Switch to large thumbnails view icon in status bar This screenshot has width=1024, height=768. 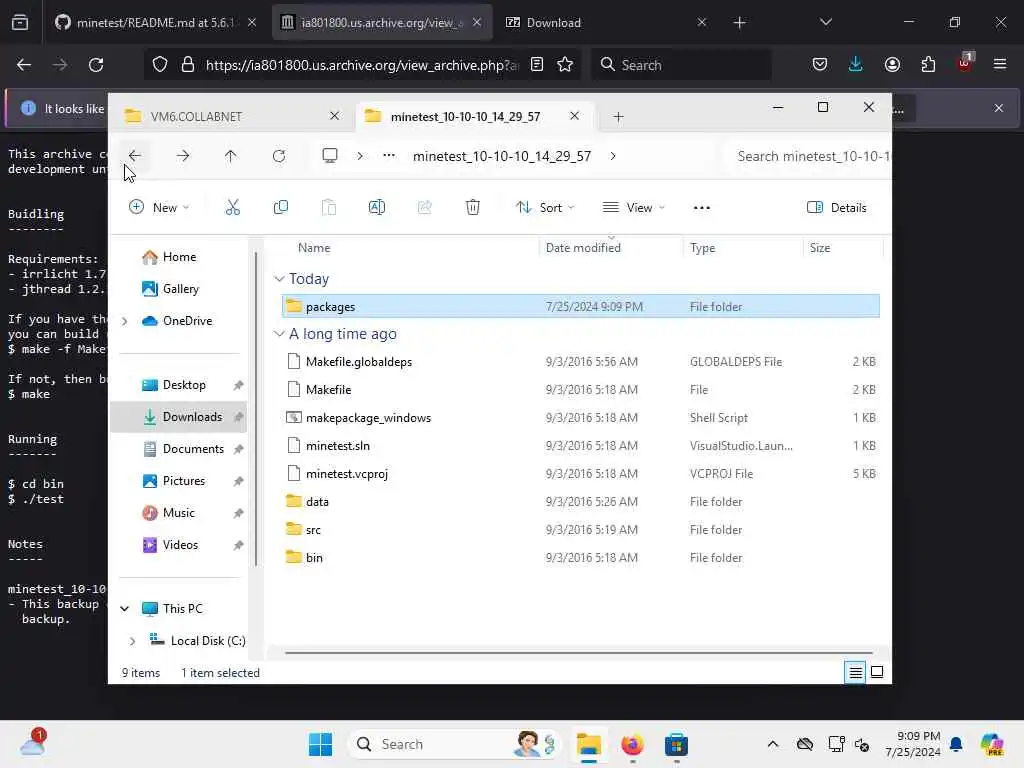877,672
